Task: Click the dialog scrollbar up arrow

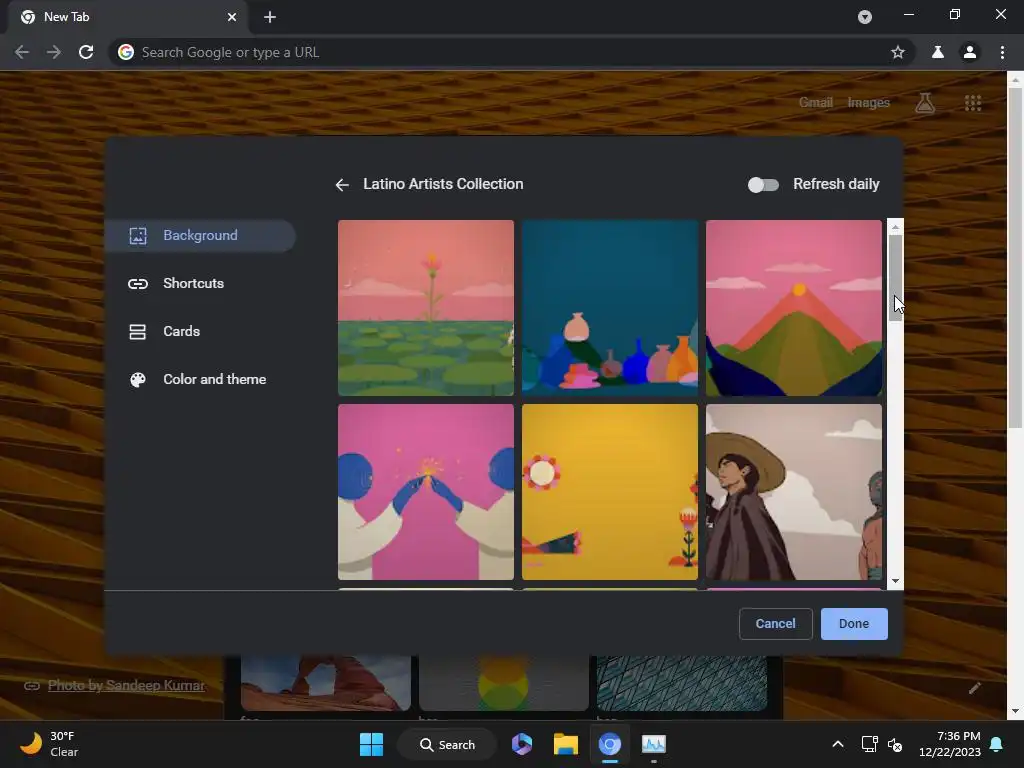Action: 895,227
